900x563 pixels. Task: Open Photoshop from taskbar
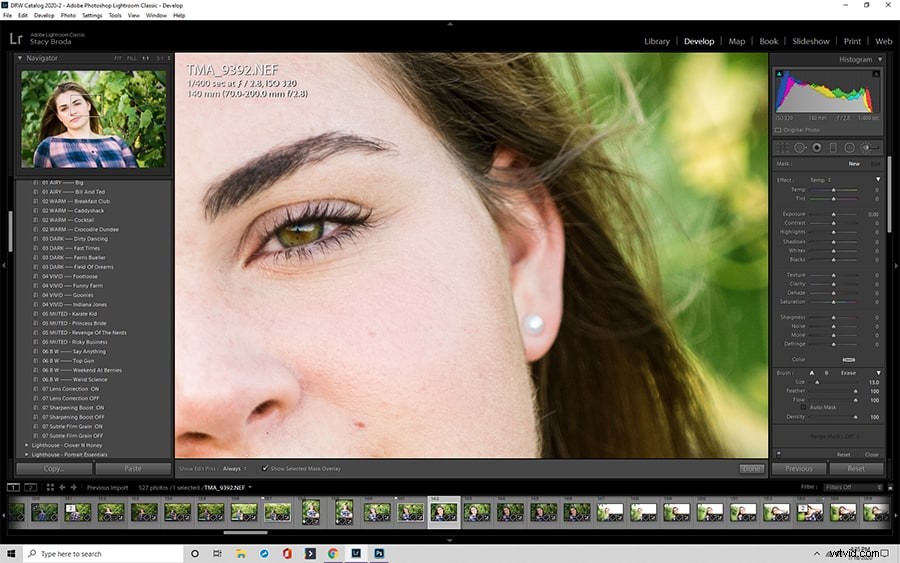click(x=379, y=554)
